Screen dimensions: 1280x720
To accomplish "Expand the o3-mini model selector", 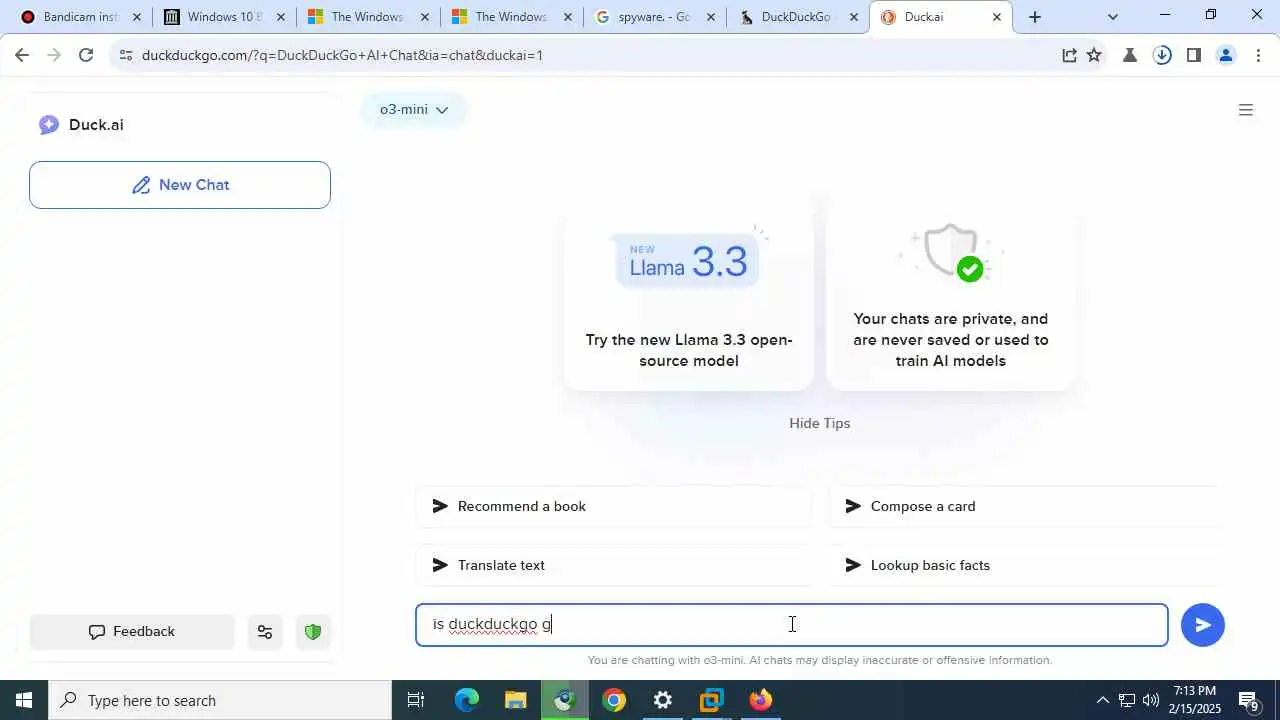I will (x=414, y=110).
